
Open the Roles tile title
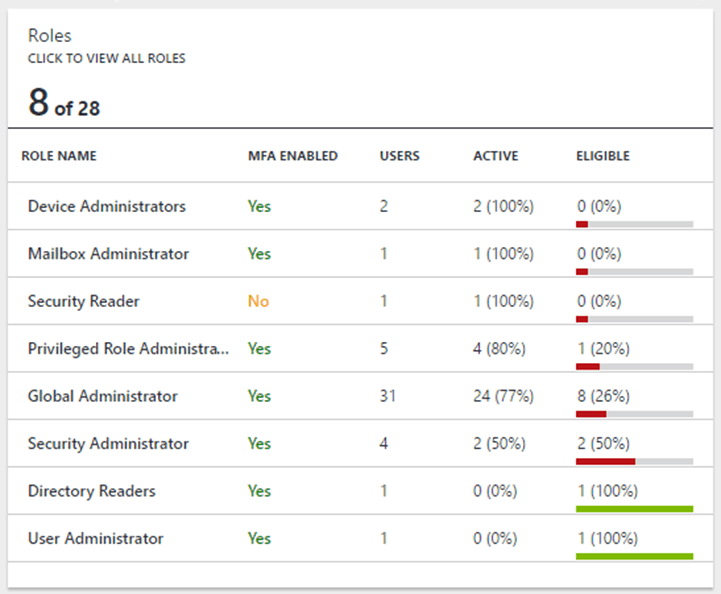tap(50, 35)
